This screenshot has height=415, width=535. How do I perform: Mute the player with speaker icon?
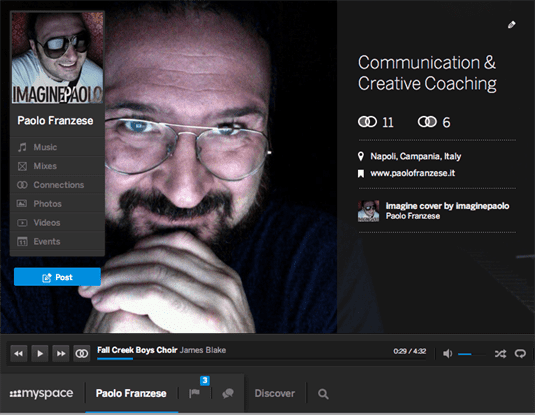[x=447, y=354]
